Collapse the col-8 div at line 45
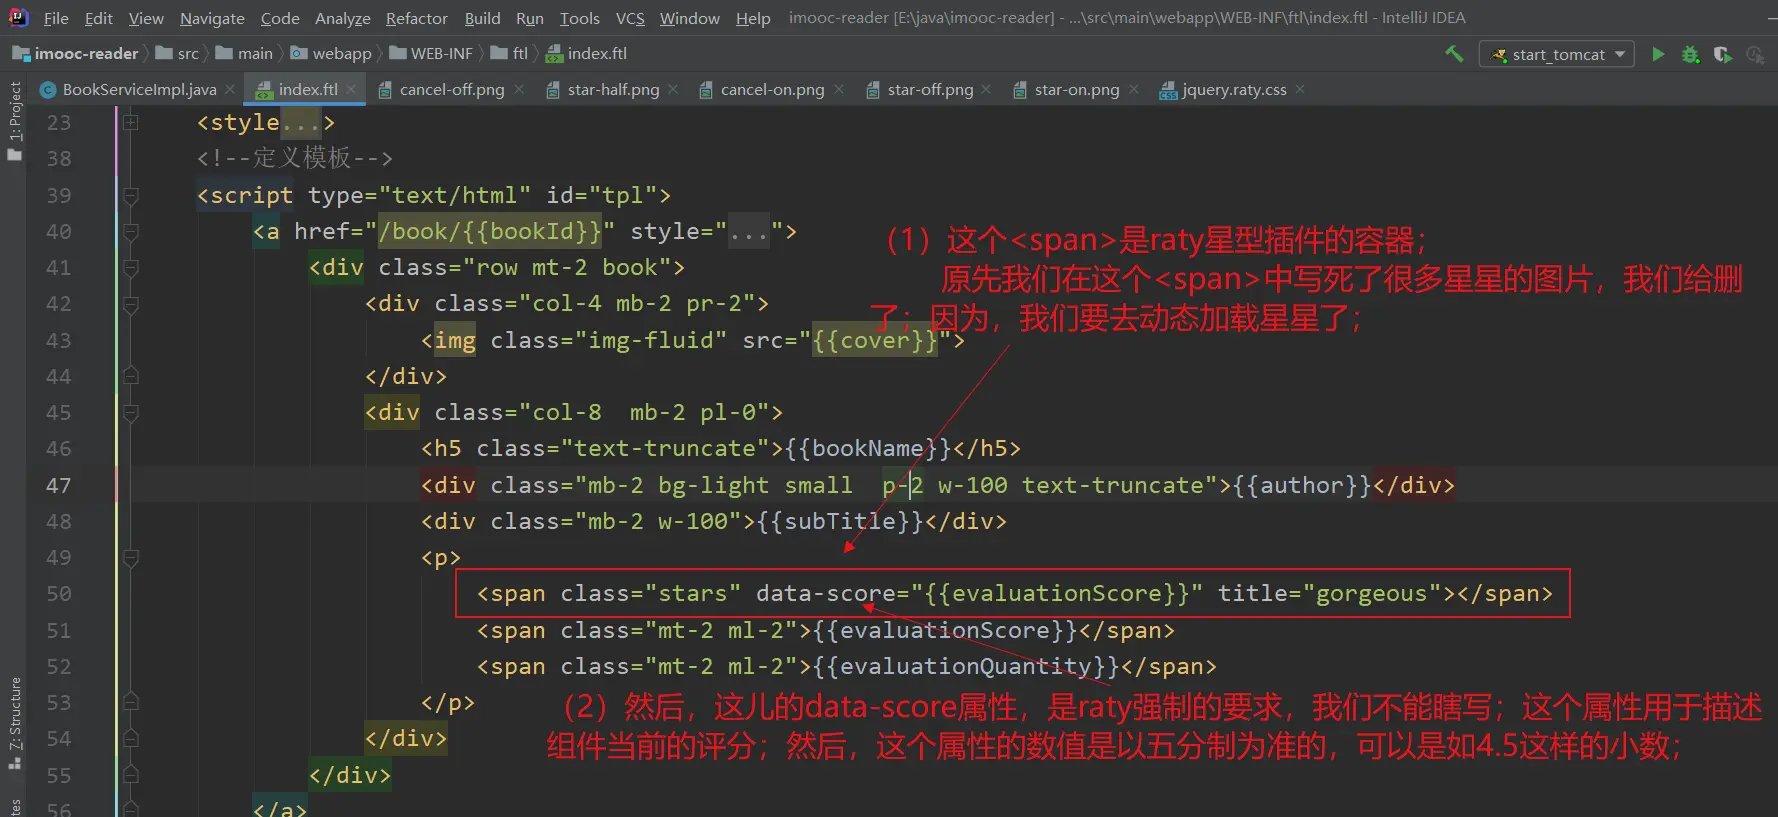1778x817 pixels. [130, 413]
